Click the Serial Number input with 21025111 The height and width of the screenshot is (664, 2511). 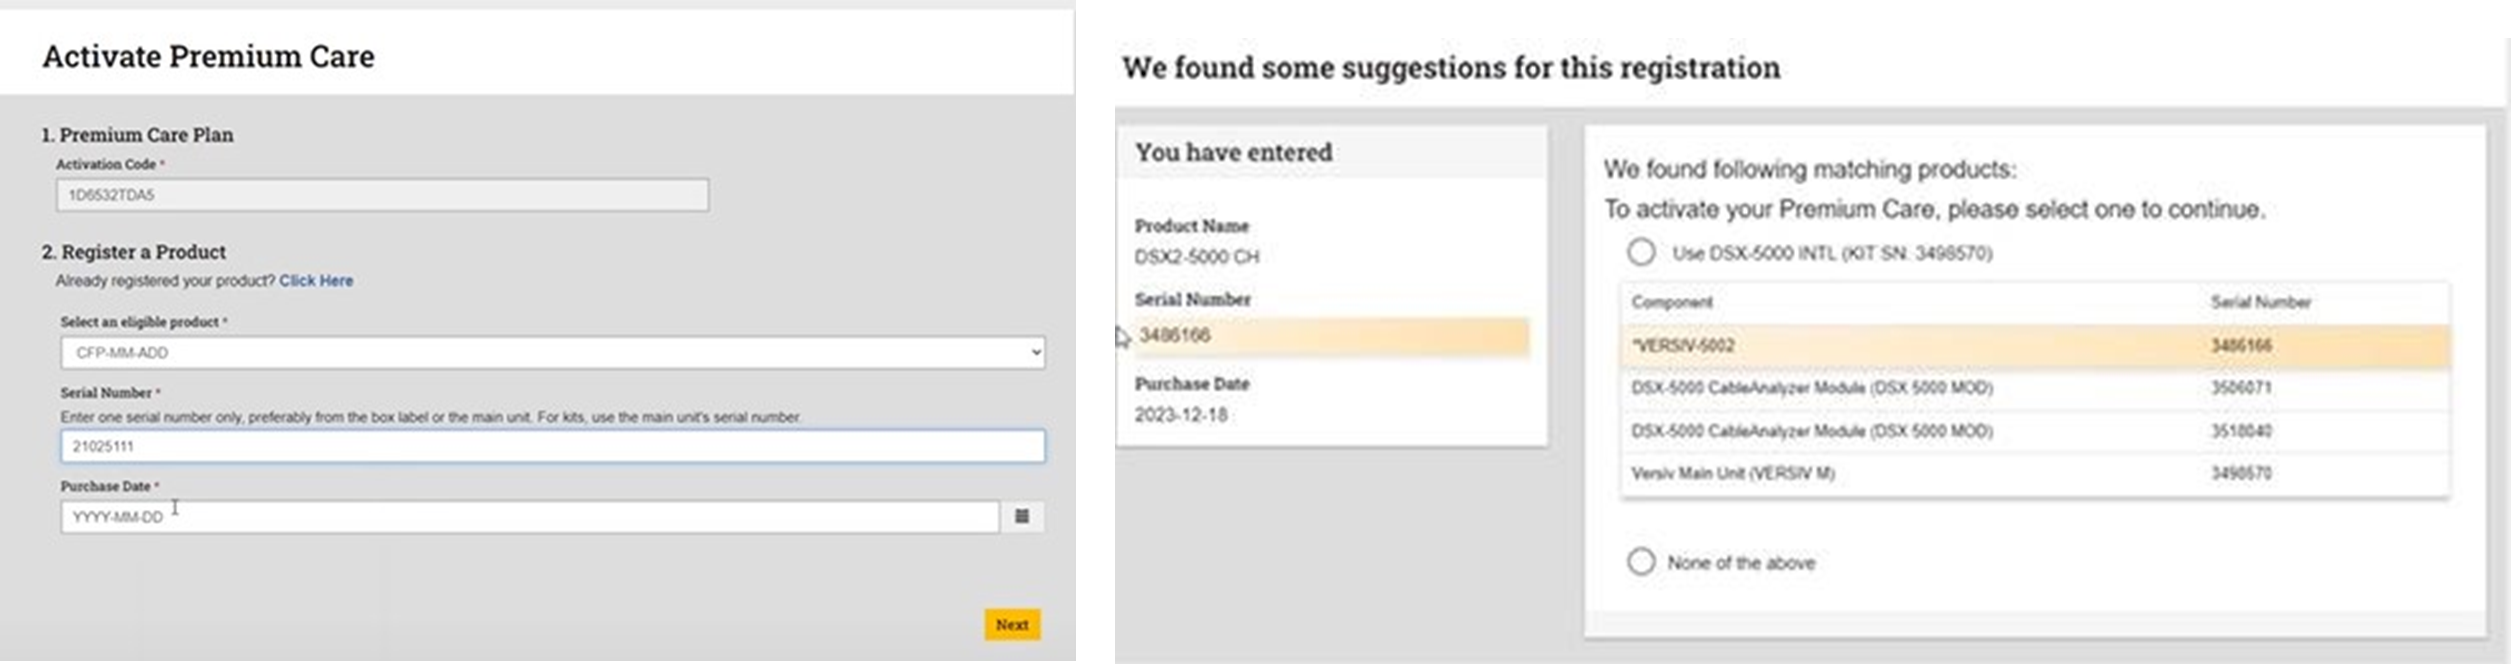[x=550, y=447]
